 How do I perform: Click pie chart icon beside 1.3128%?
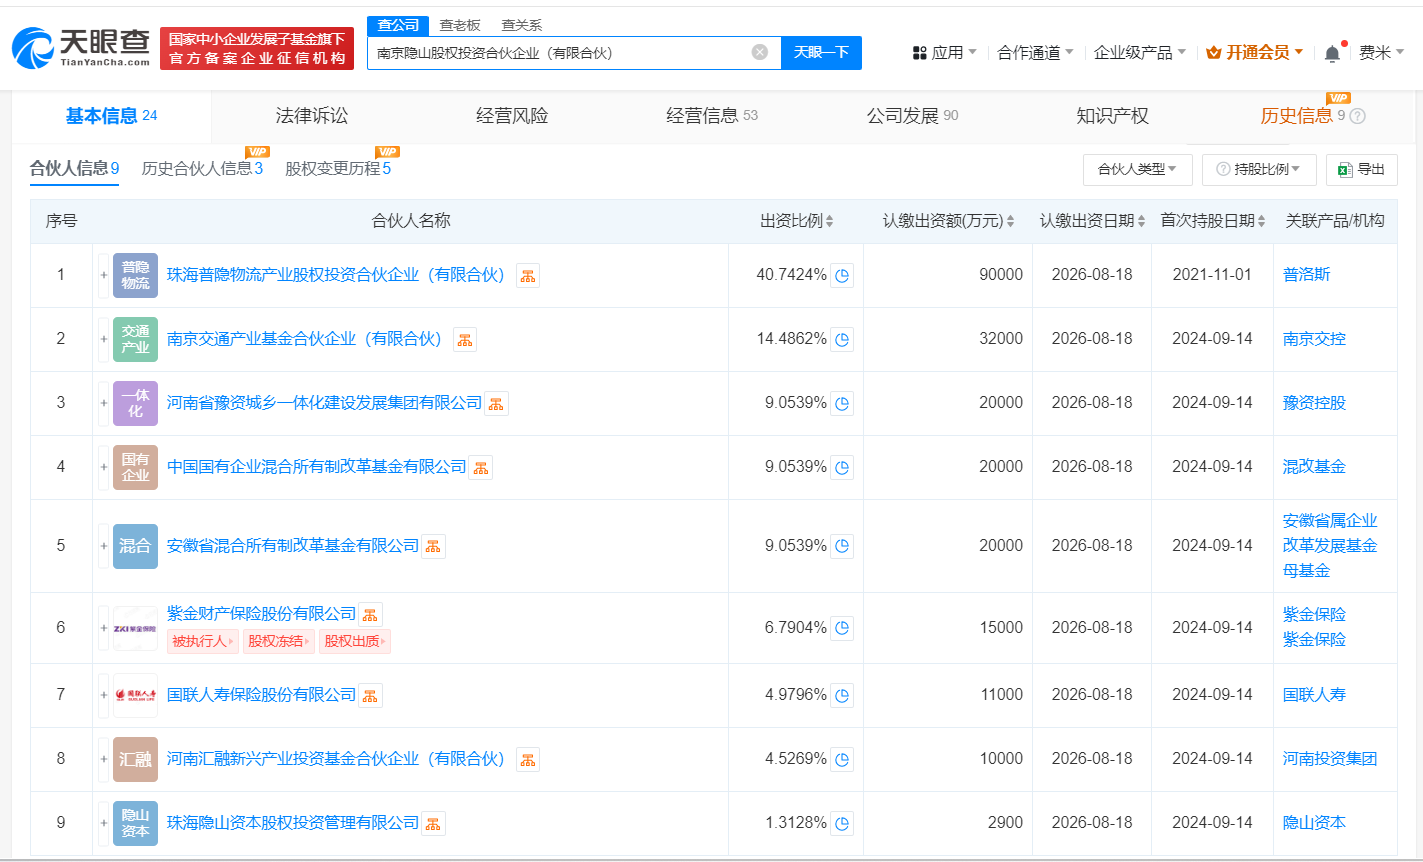click(x=842, y=823)
